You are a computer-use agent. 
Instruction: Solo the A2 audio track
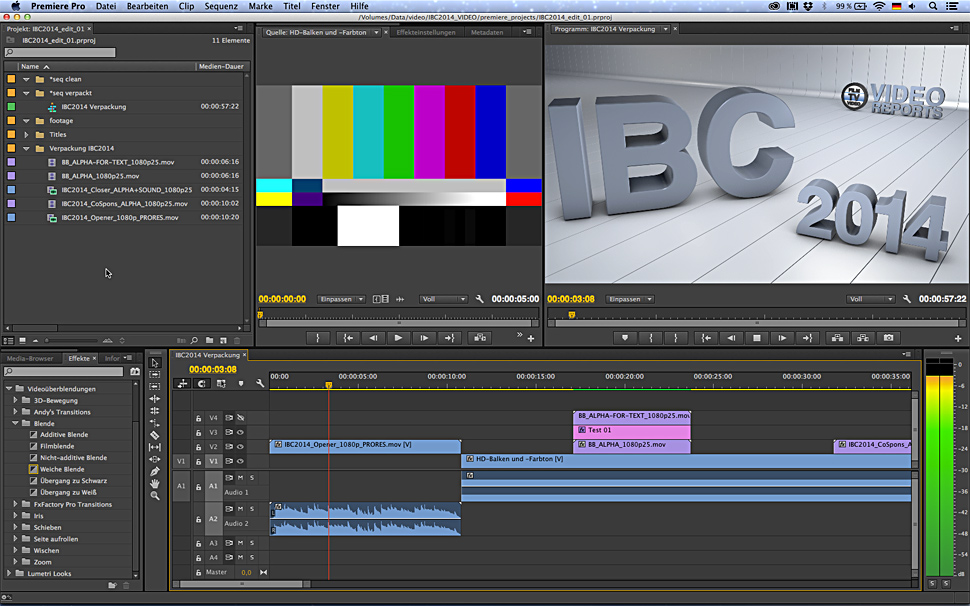coord(251,508)
